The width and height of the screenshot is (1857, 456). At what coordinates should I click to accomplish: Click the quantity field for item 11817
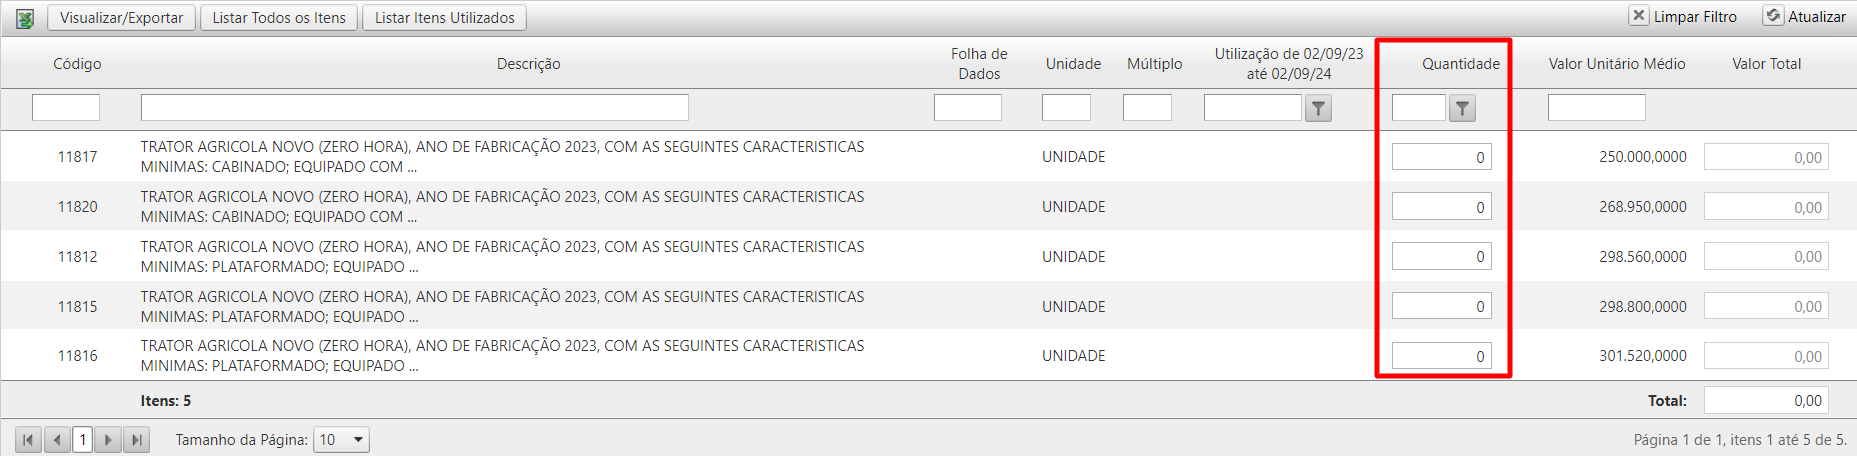pyautogui.click(x=1441, y=157)
